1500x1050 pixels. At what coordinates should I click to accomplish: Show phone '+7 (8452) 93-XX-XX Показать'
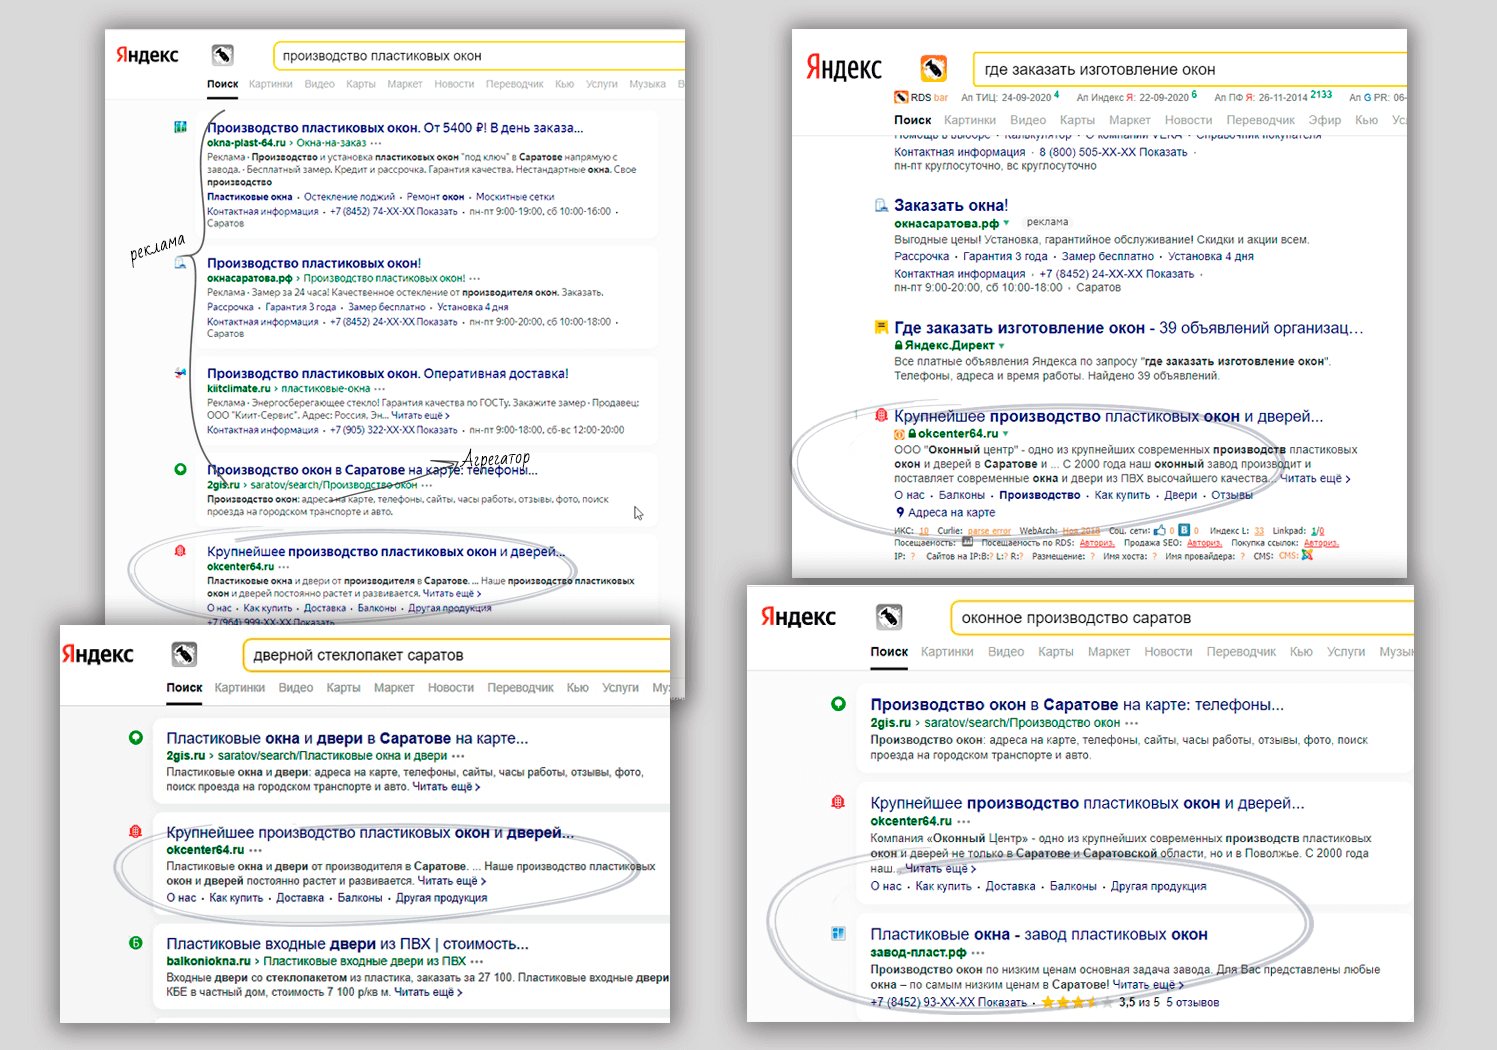pyautogui.click(x=948, y=1002)
